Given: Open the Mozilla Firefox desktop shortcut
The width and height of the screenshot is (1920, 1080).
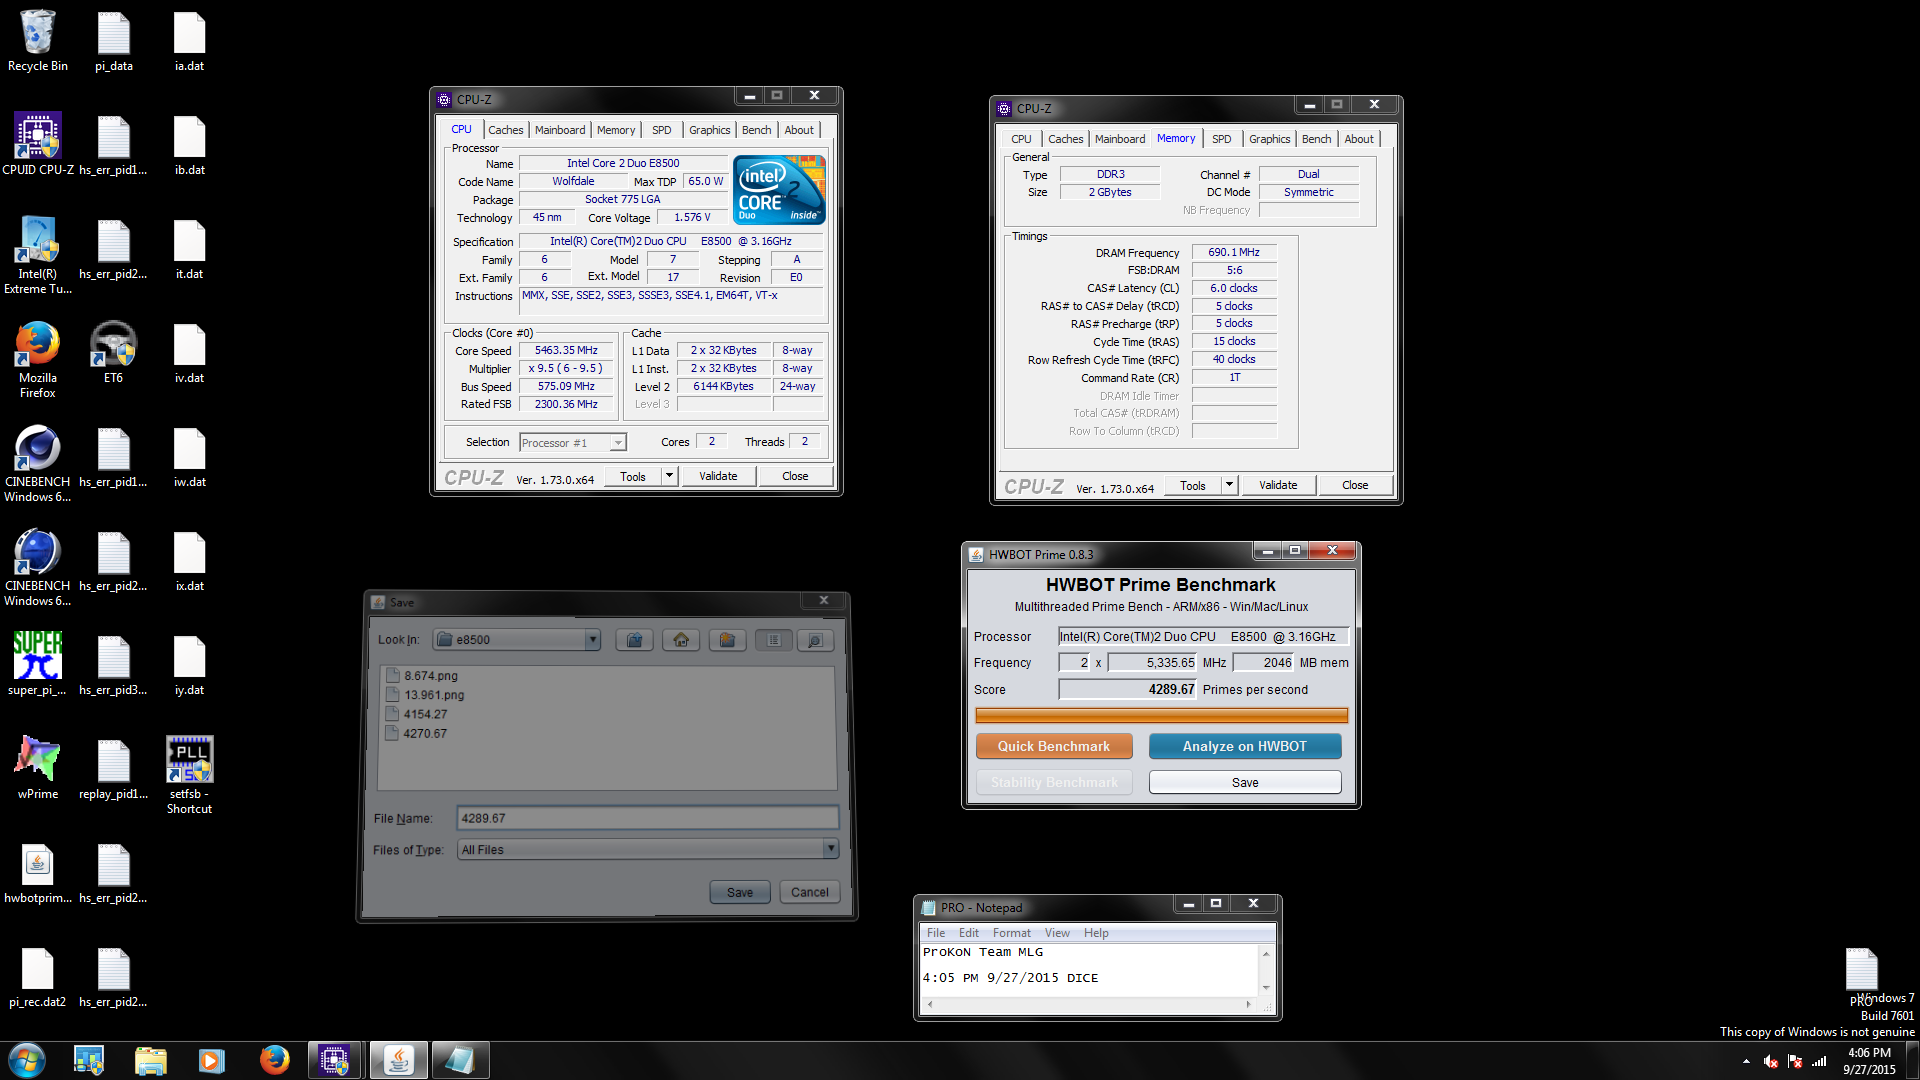Looking at the screenshot, I should pos(38,360).
